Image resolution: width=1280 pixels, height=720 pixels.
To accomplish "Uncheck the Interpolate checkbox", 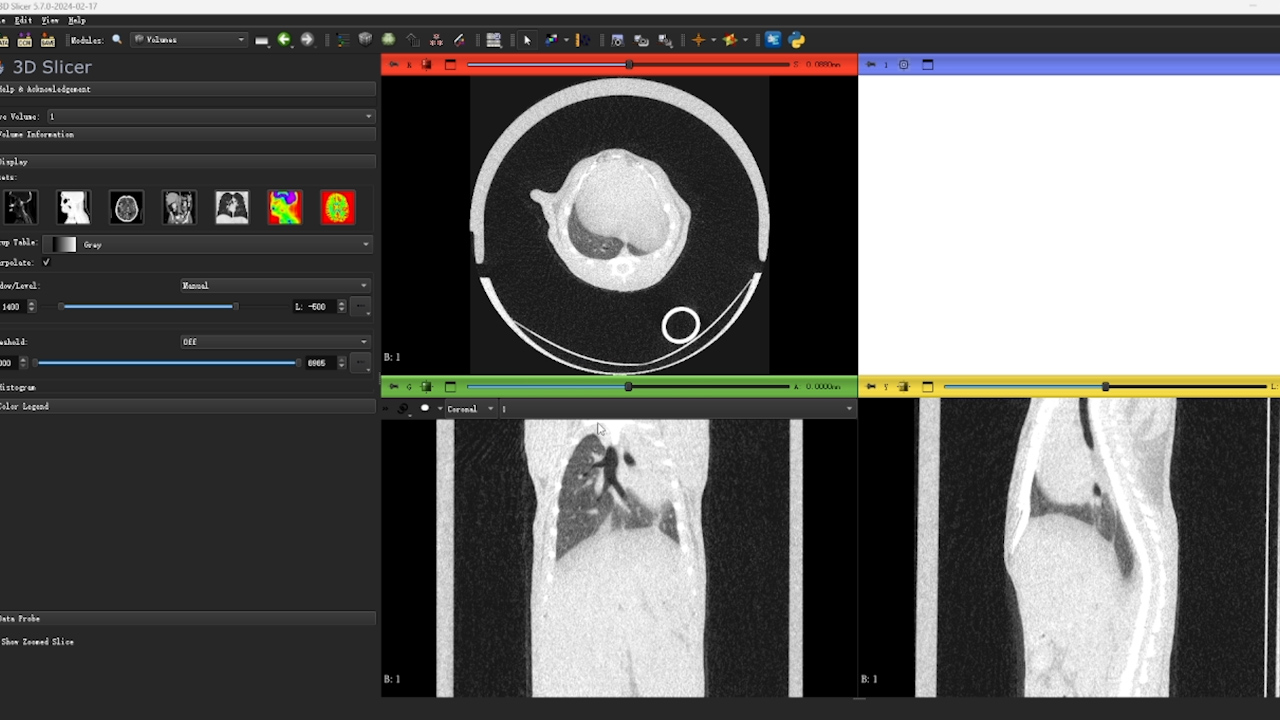I will 46,262.
